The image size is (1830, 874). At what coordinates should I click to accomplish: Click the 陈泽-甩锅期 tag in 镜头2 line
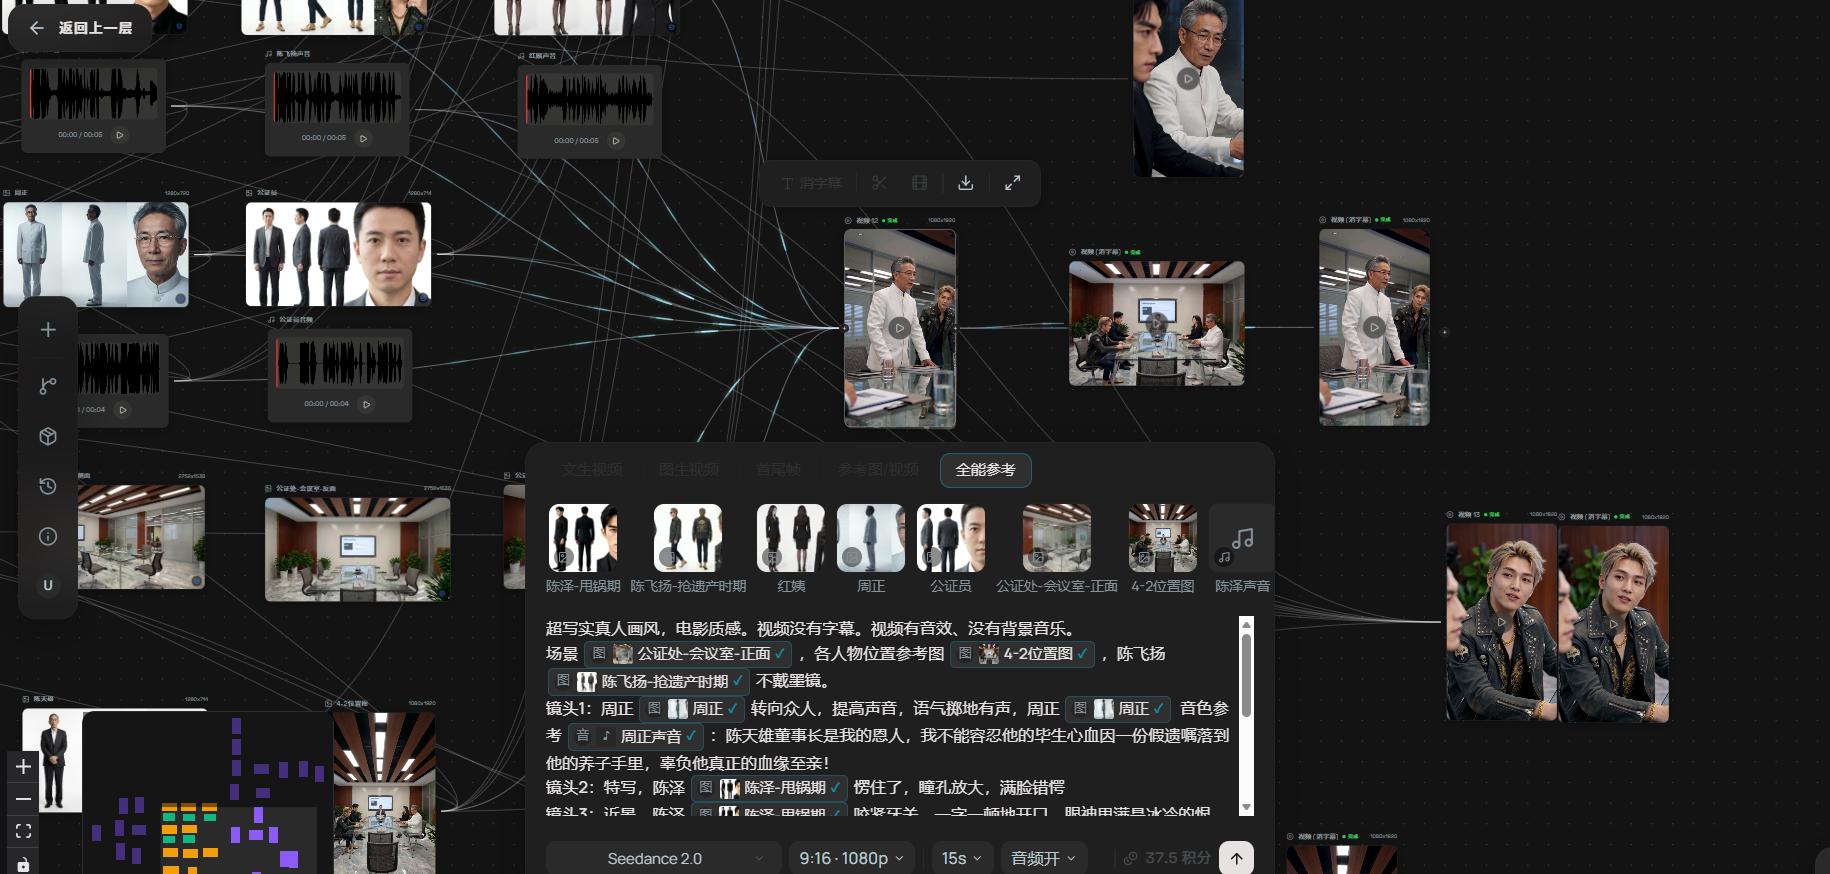[770, 788]
